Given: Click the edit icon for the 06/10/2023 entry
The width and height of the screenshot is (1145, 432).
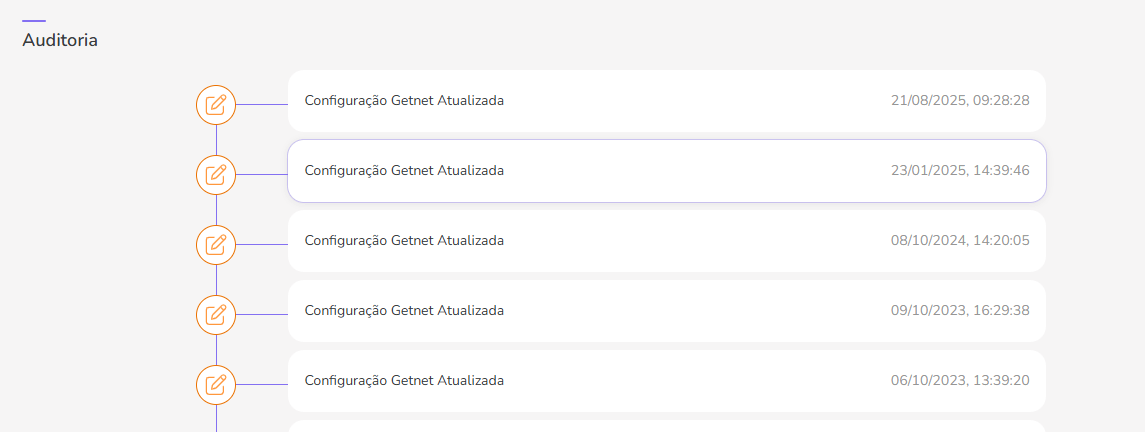Looking at the screenshot, I should [215, 384].
